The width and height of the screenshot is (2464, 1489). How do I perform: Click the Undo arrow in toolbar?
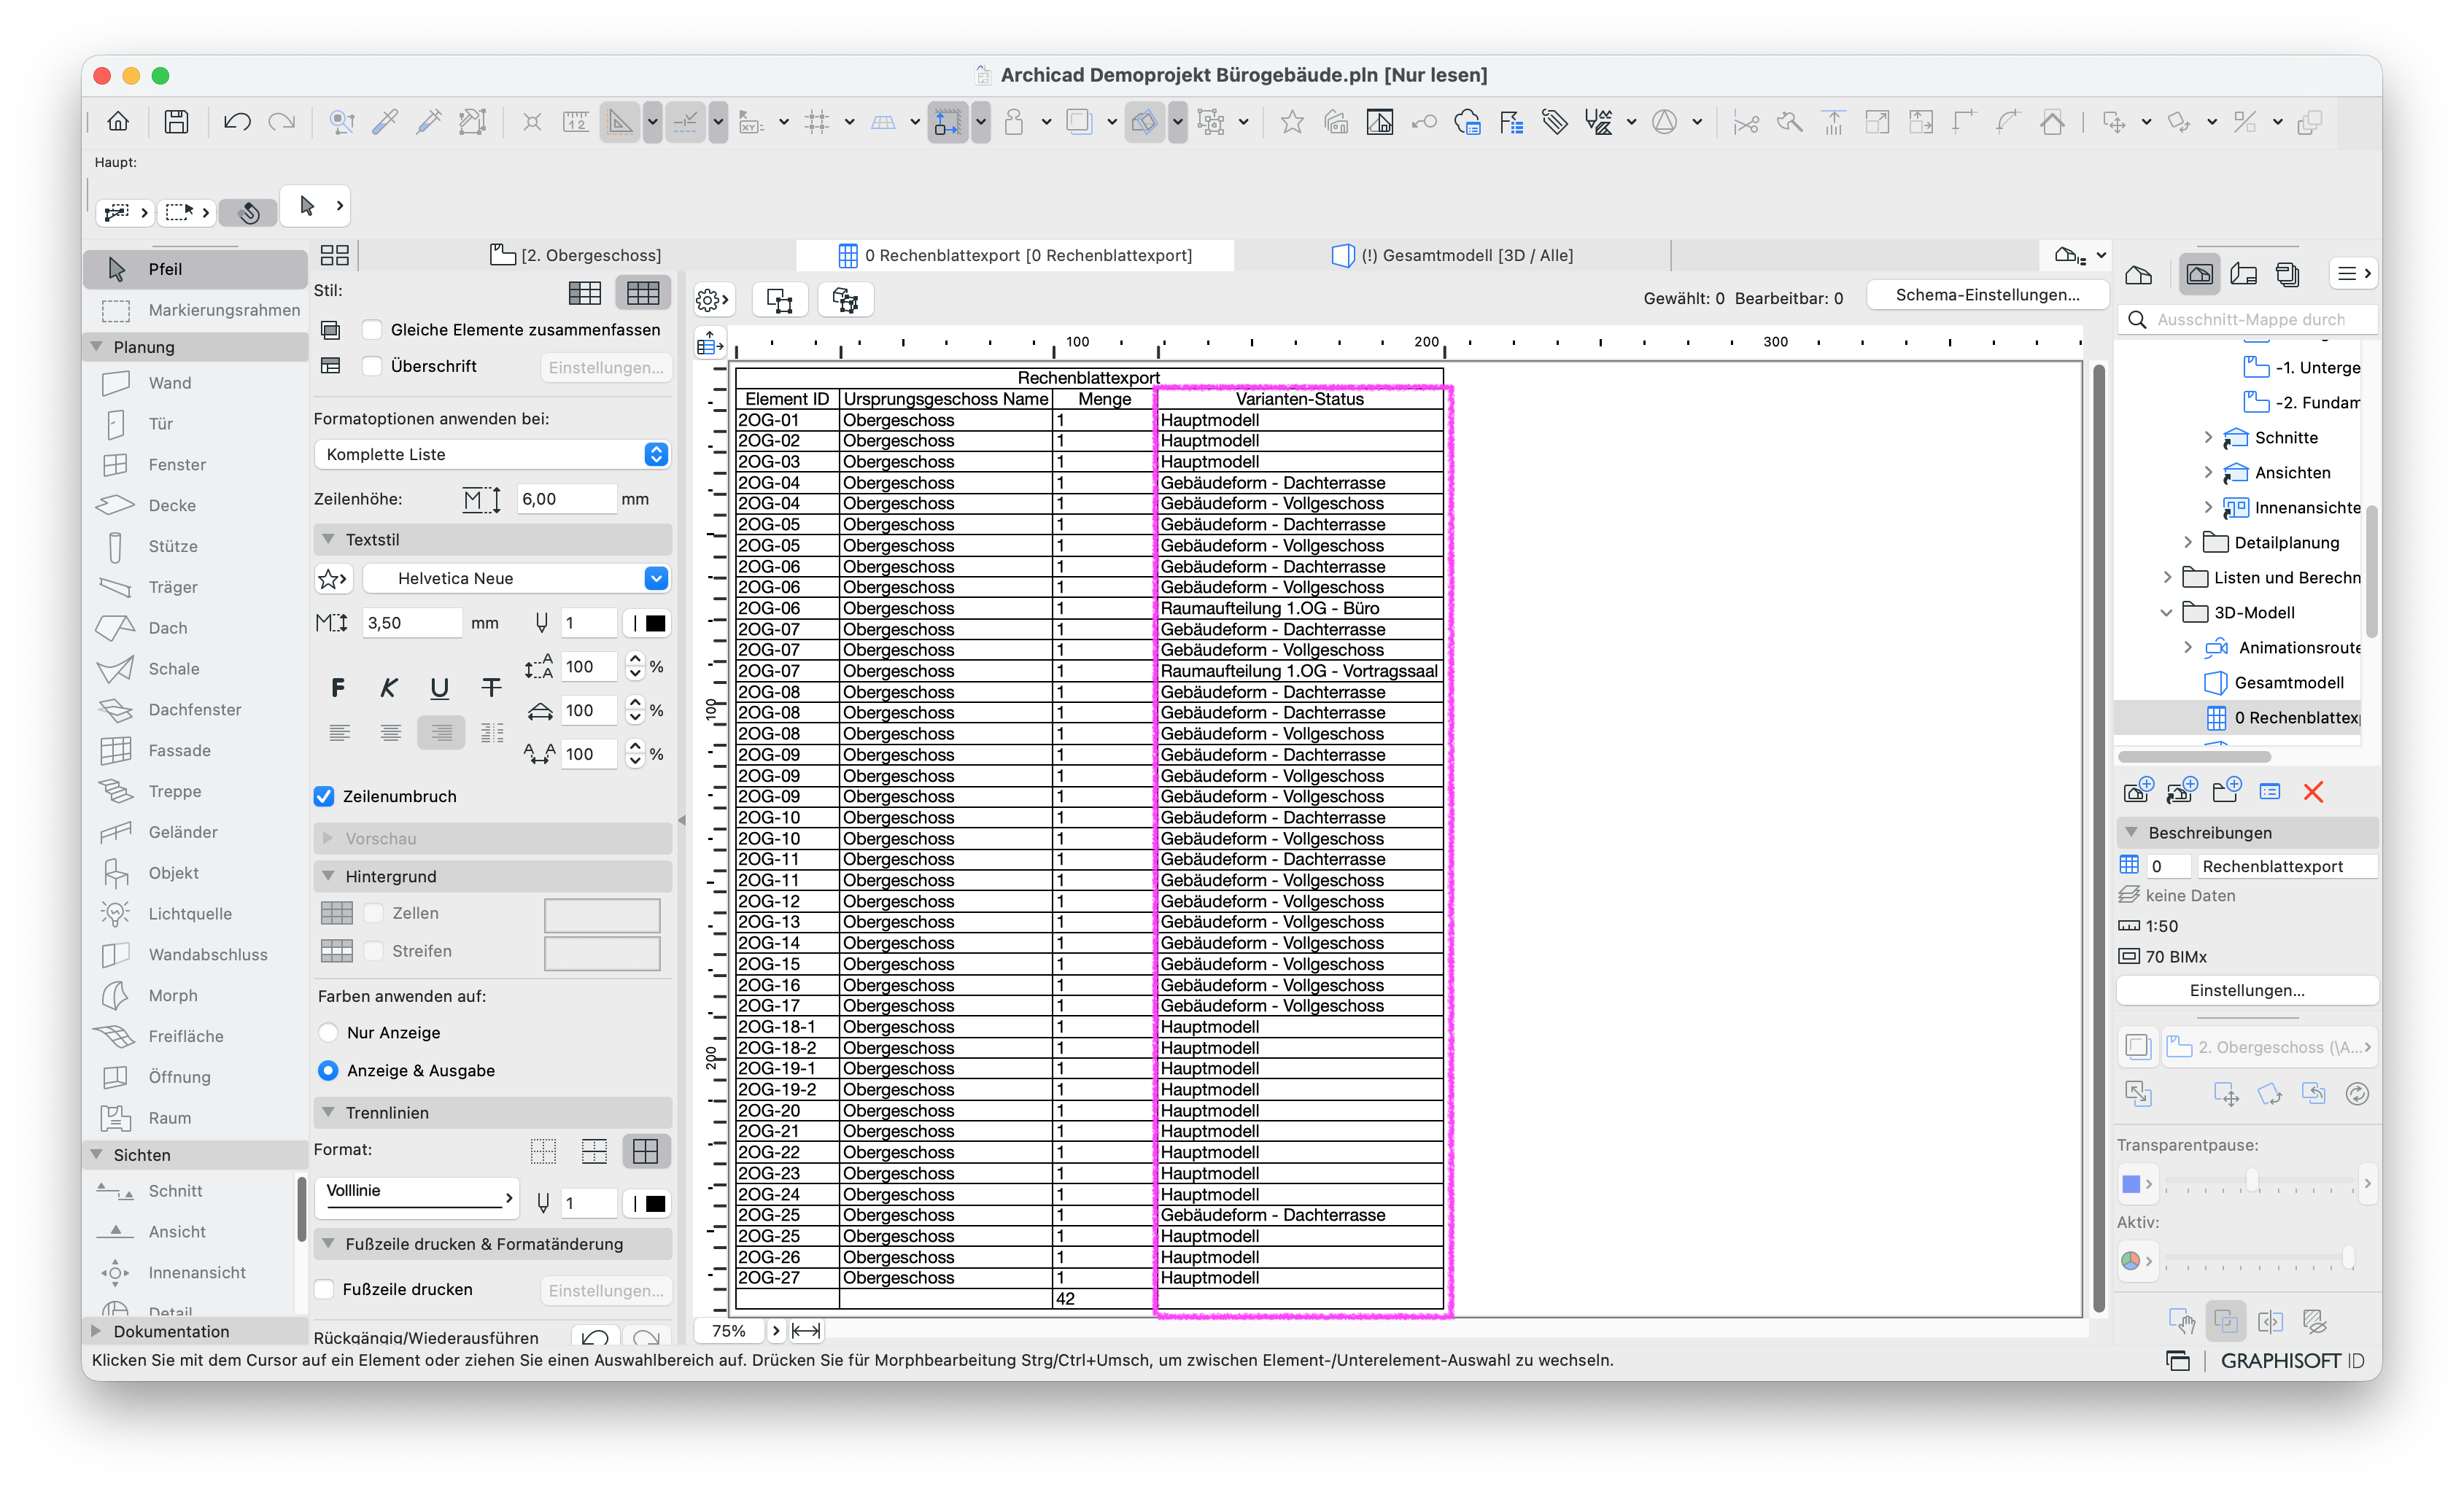tap(237, 122)
